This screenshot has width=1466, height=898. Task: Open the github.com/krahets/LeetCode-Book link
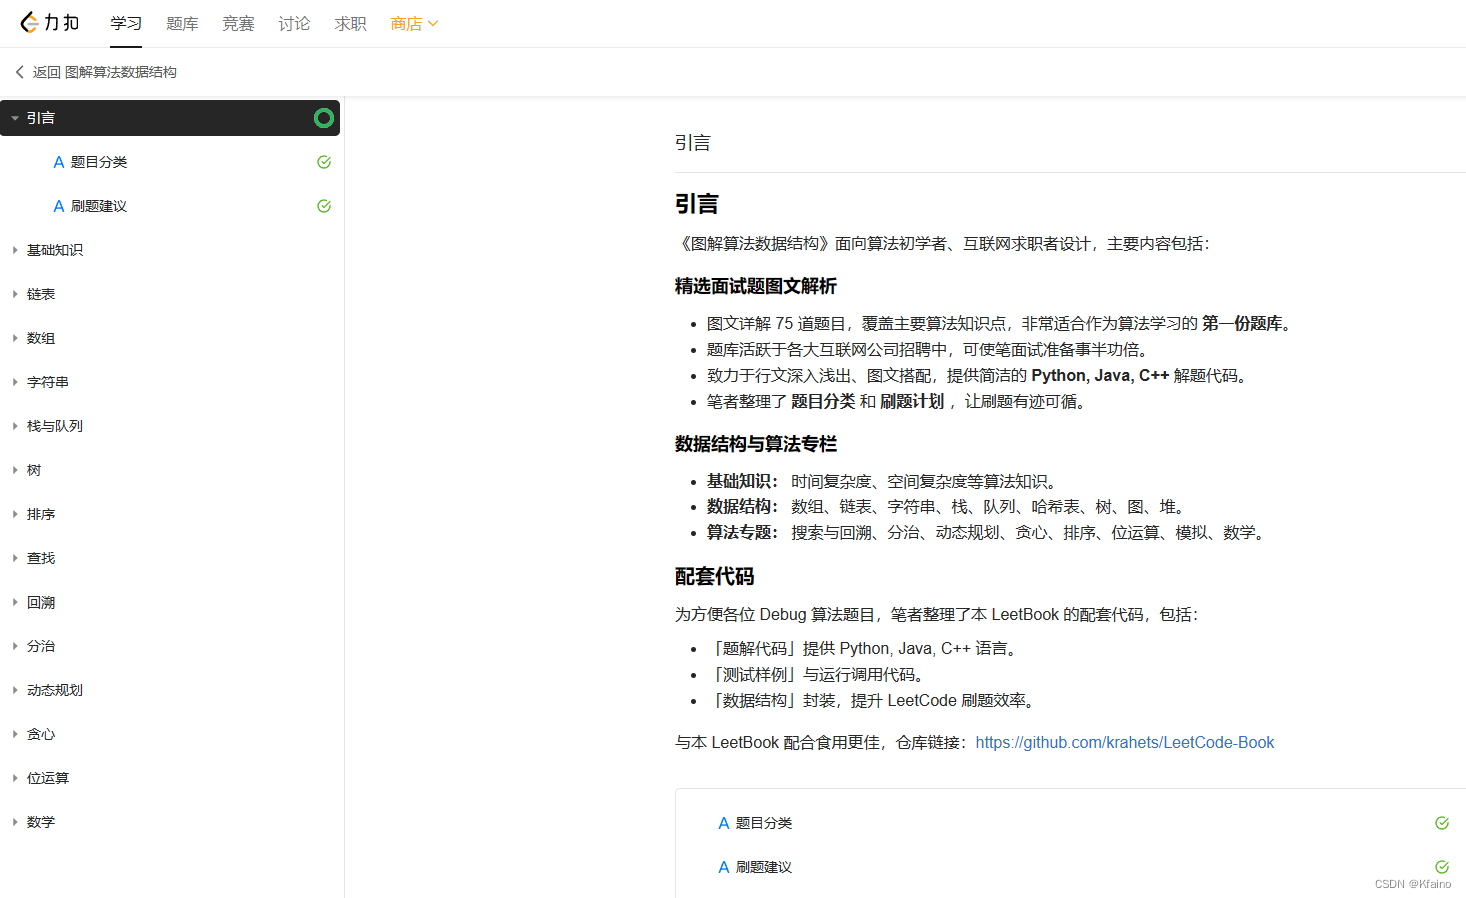click(x=1125, y=742)
